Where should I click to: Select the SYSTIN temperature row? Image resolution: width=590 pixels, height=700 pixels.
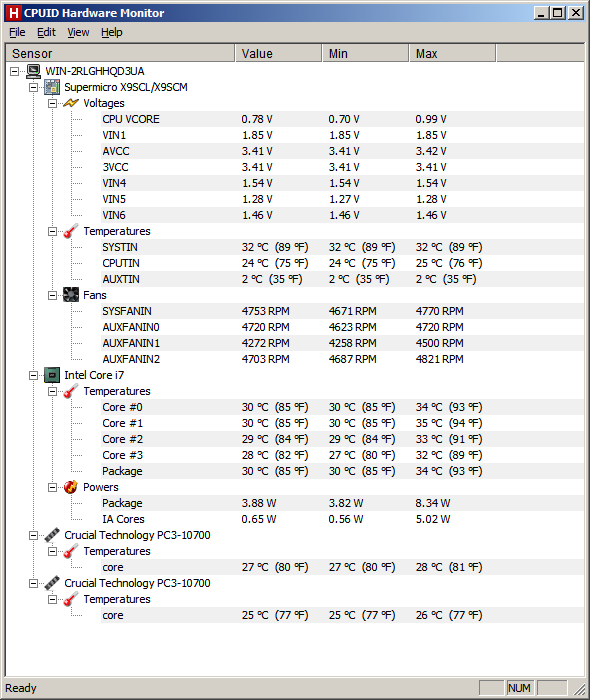(x=342, y=247)
